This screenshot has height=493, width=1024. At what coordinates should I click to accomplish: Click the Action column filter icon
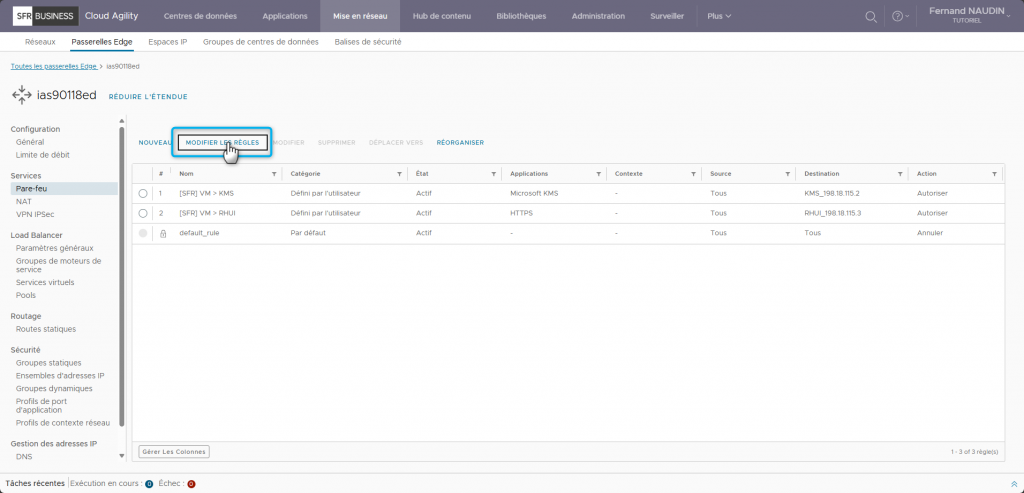995,174
